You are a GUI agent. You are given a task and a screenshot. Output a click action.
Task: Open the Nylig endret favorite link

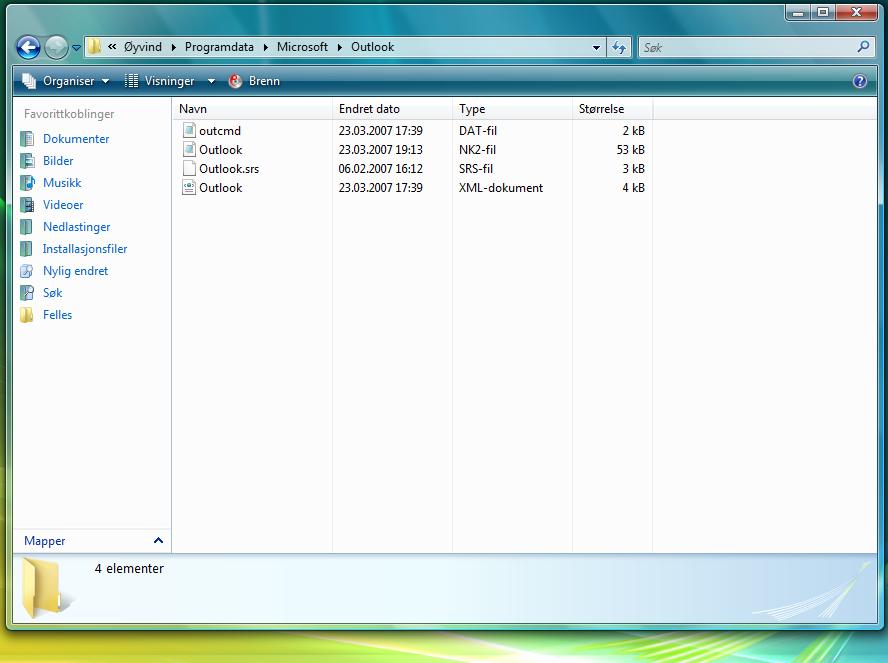click(x=75, y=271)
